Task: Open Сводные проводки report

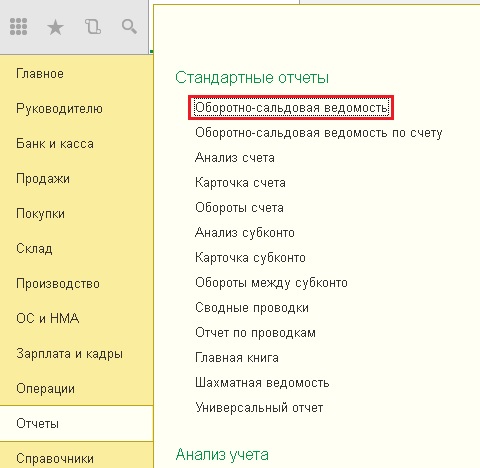Action: coord(252,308)
